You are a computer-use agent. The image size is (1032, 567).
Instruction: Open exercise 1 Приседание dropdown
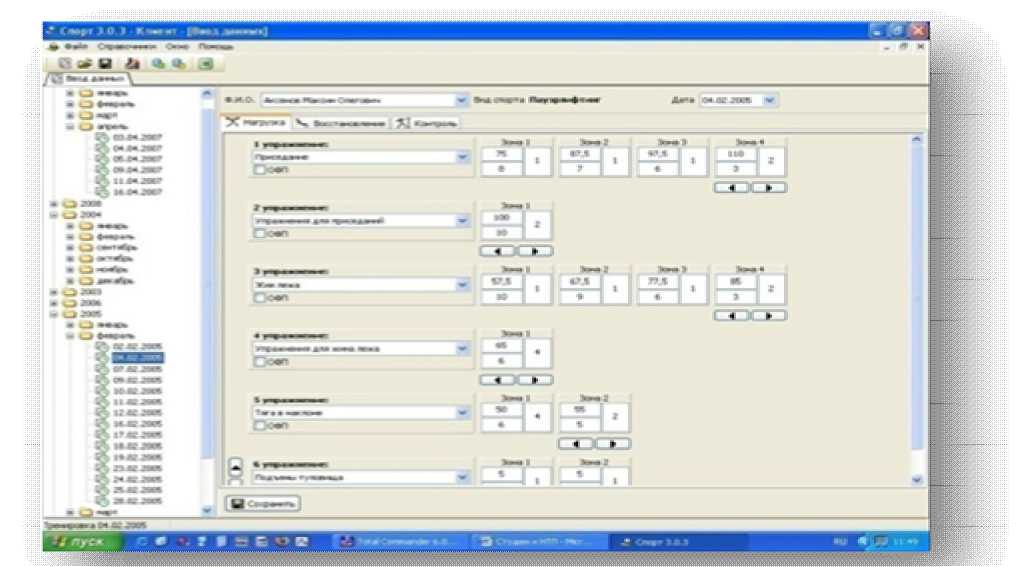tap(463, 157)
